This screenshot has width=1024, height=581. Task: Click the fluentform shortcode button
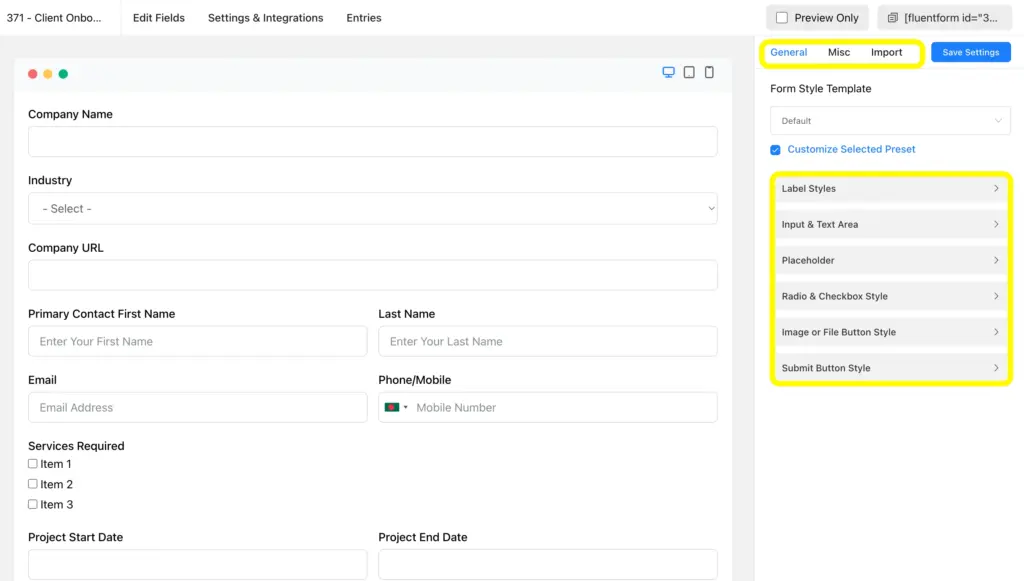click(944, 18)
